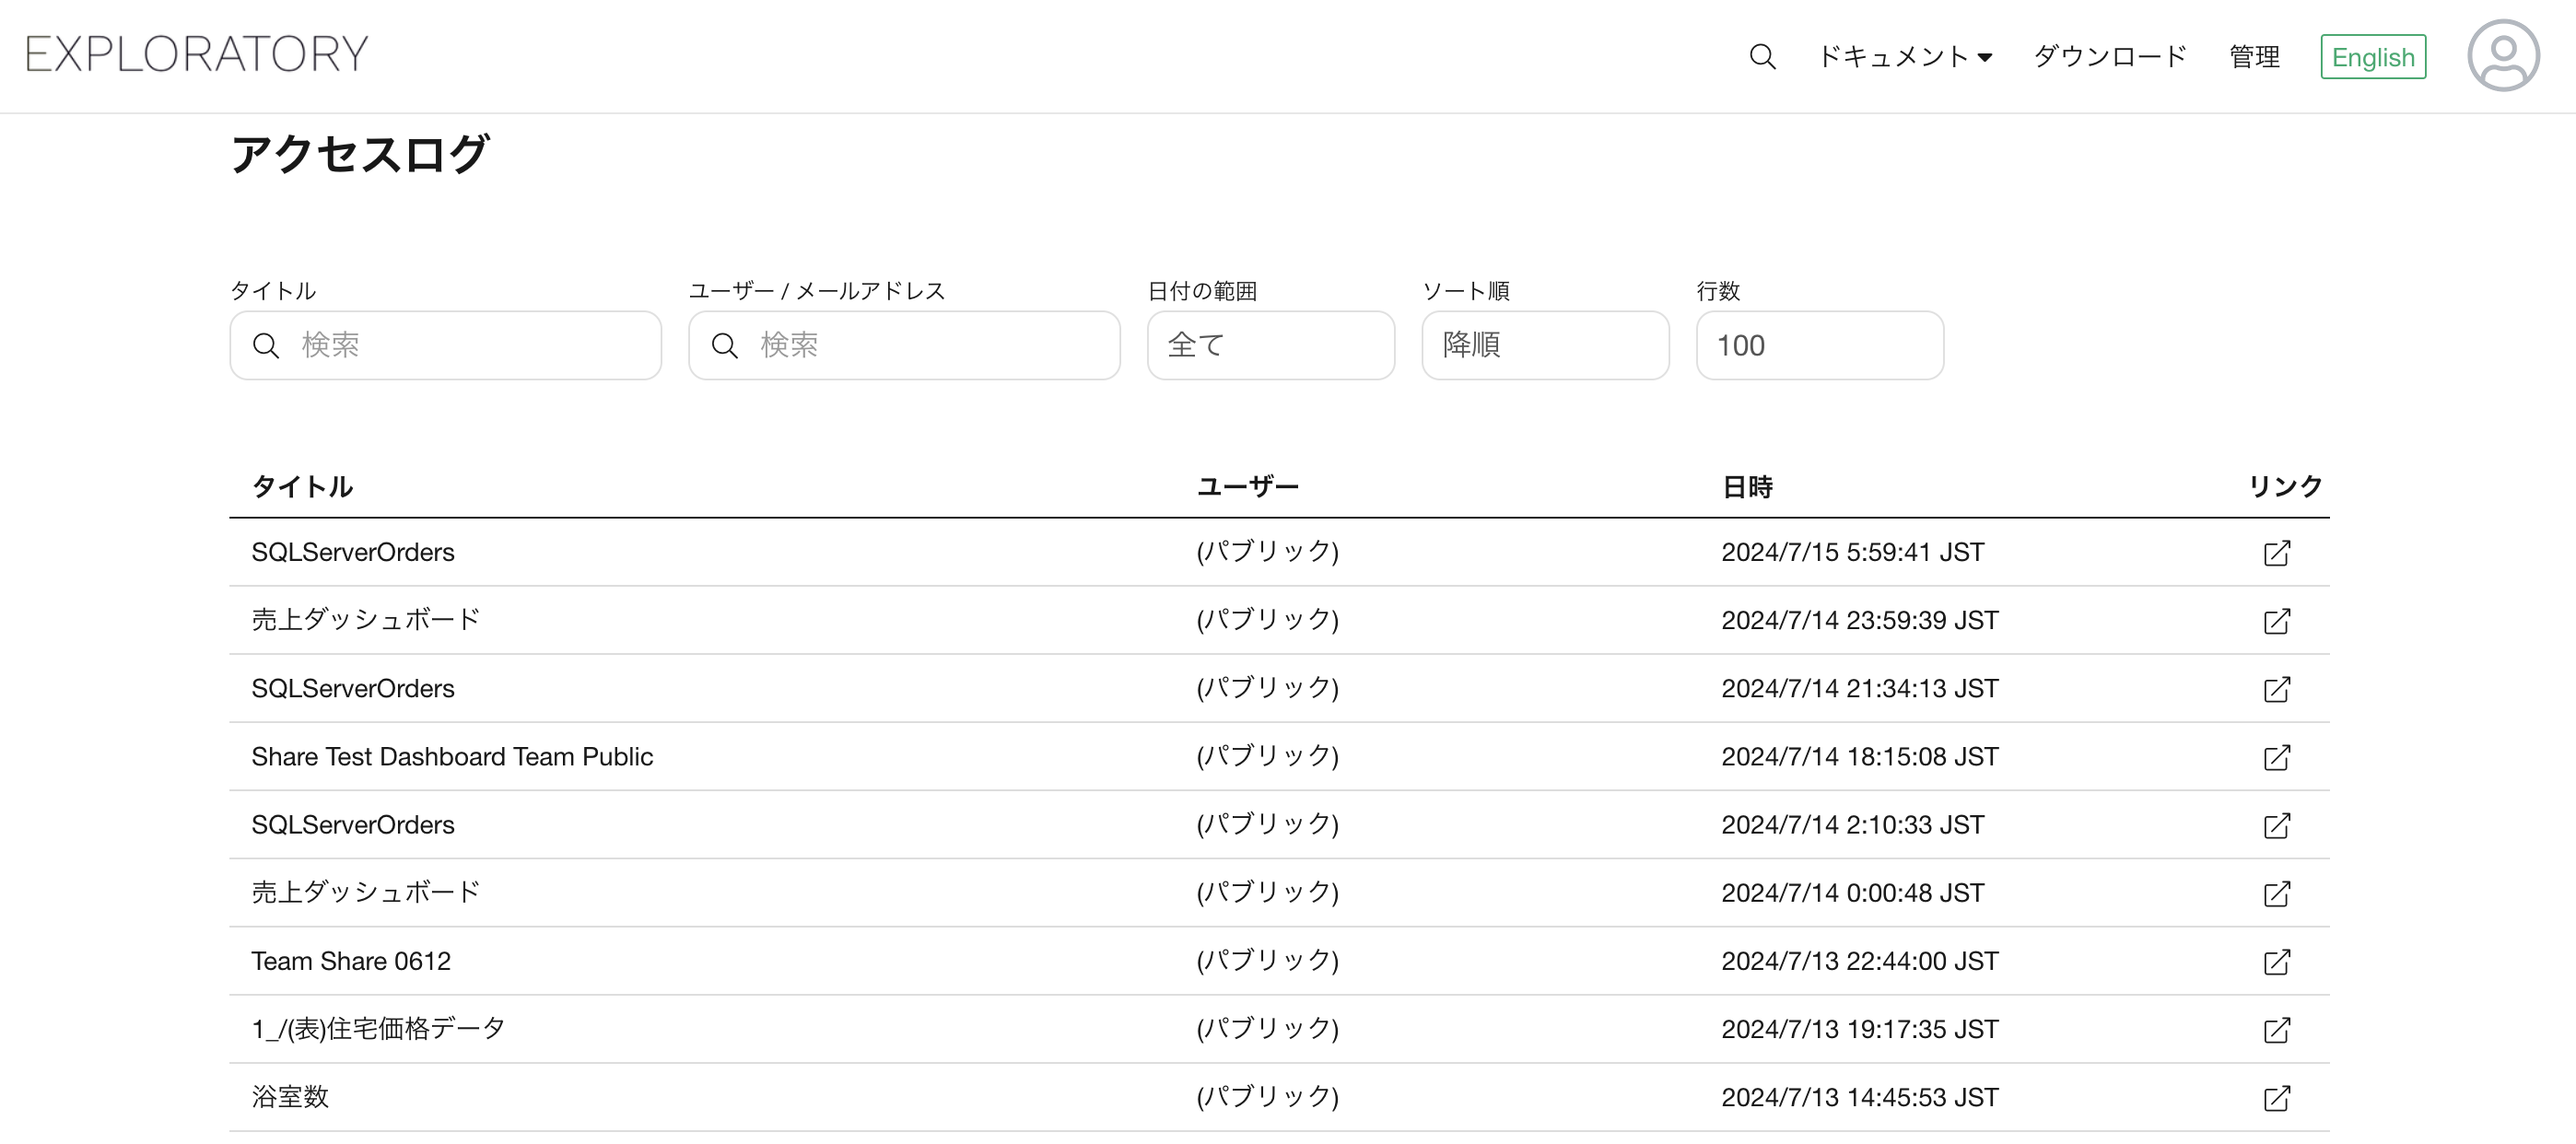Click timestamp 2024/7/14 18:15:08 JST
Image resolution: width=2576 pixels, height=1144 pixels.
pos(1860,756)
